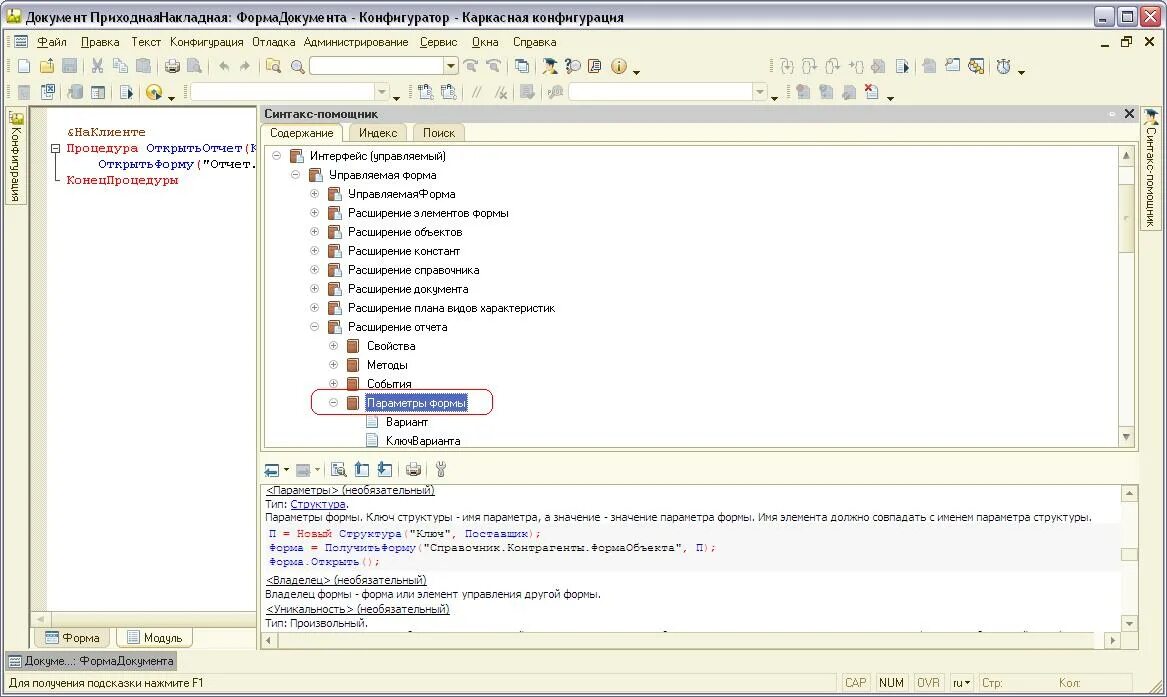Image resolution: width=1167 pixels, height=697 pixels.
Task: Collapse Расширение отчета node
Action: [314, 327]
